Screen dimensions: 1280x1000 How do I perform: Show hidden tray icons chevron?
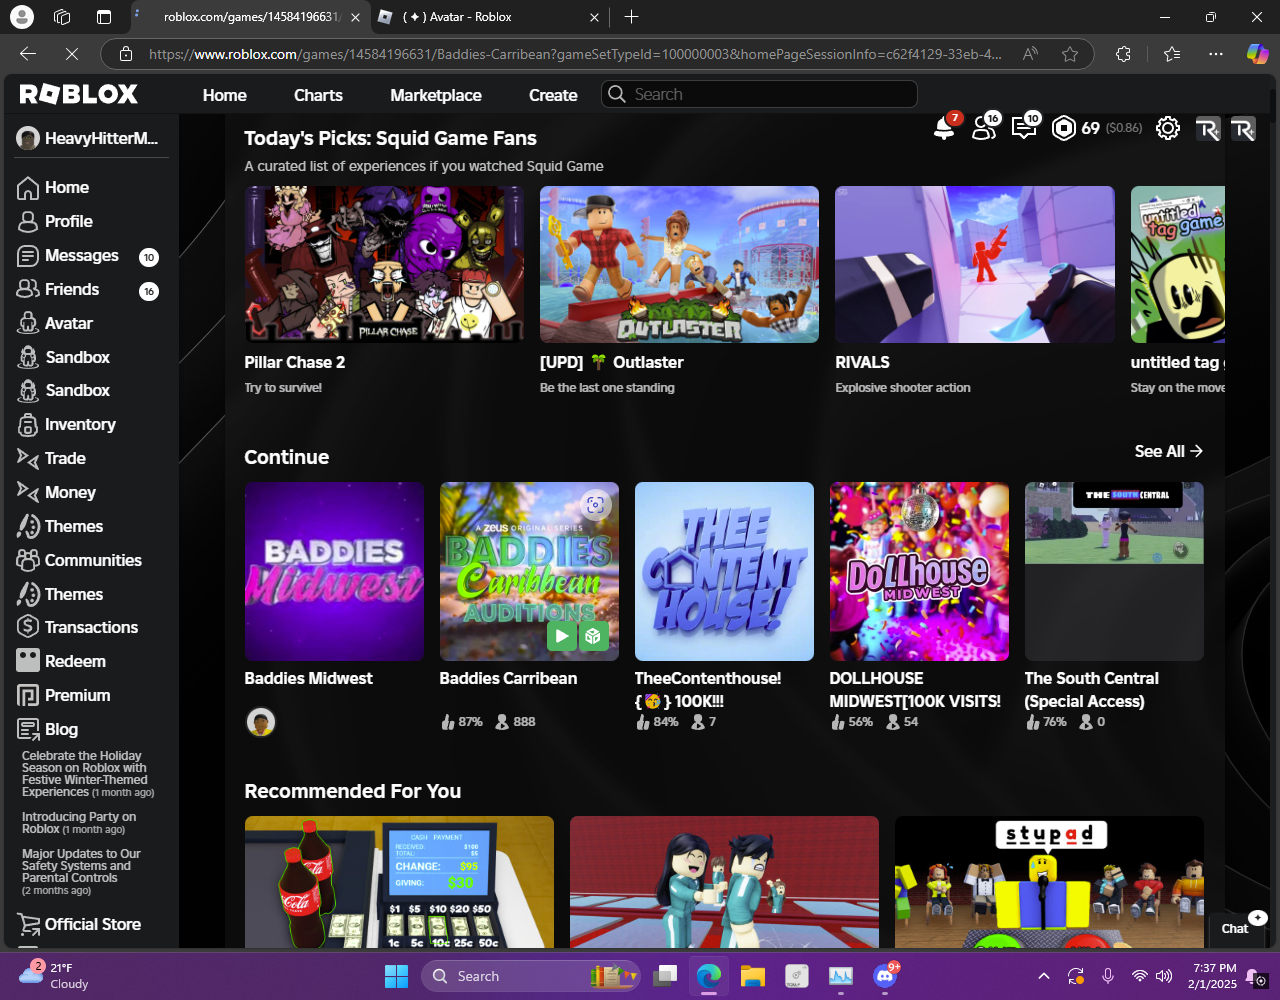pos(1044,976)
